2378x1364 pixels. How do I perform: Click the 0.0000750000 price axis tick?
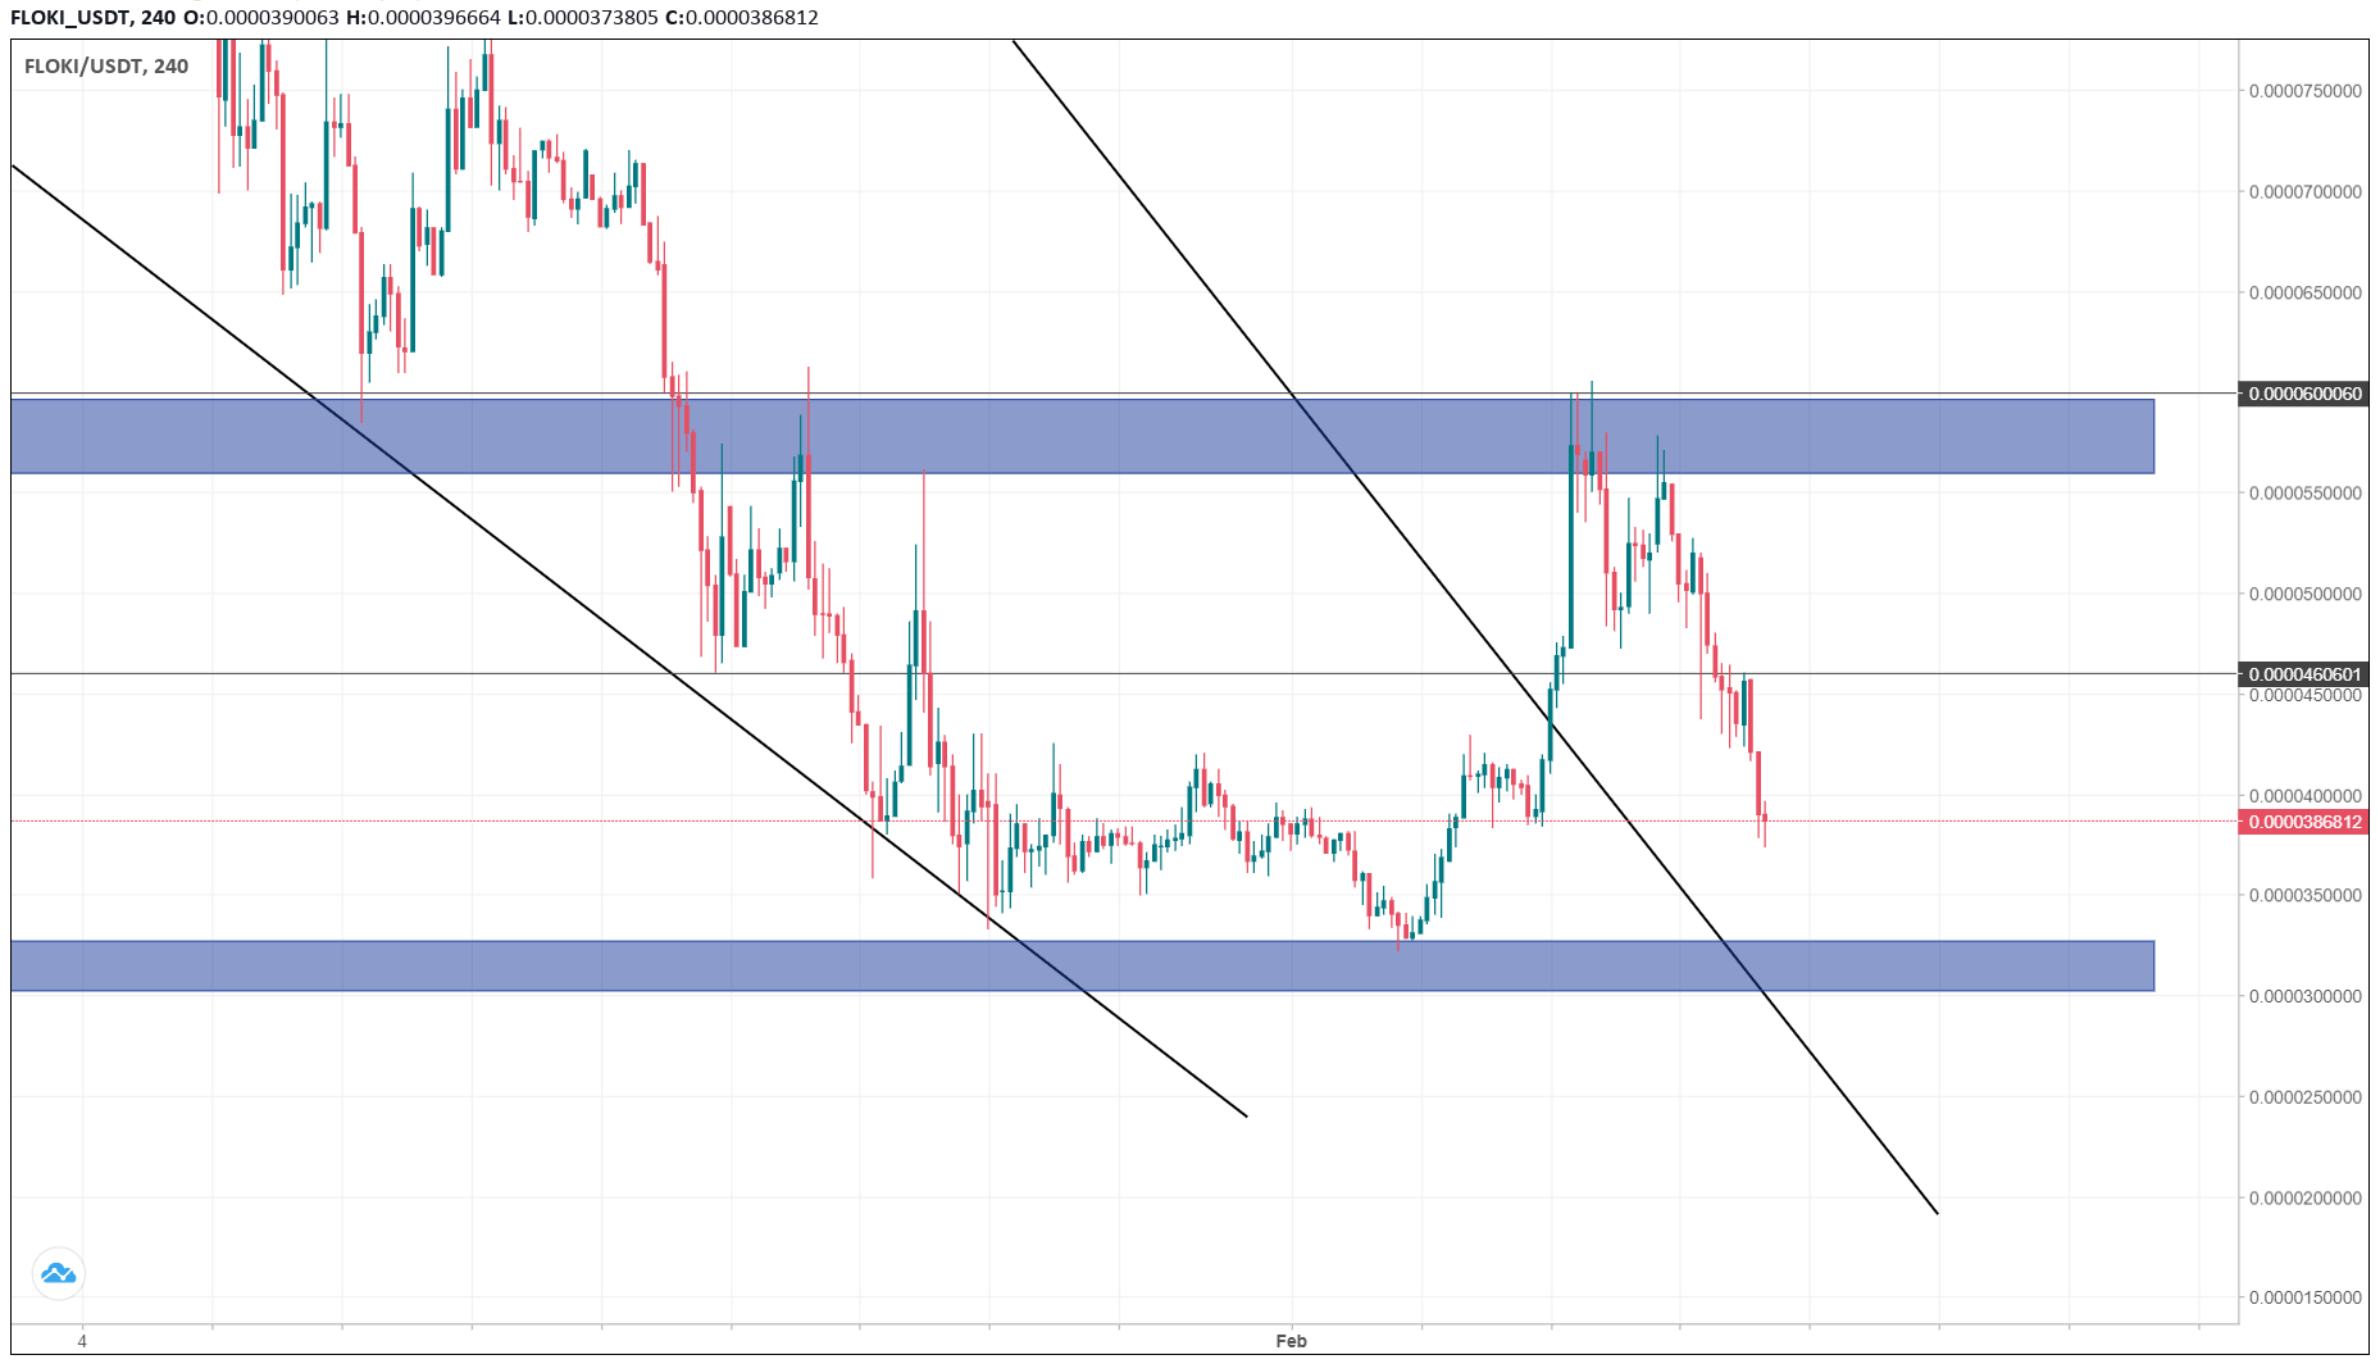click(2305, 91)
